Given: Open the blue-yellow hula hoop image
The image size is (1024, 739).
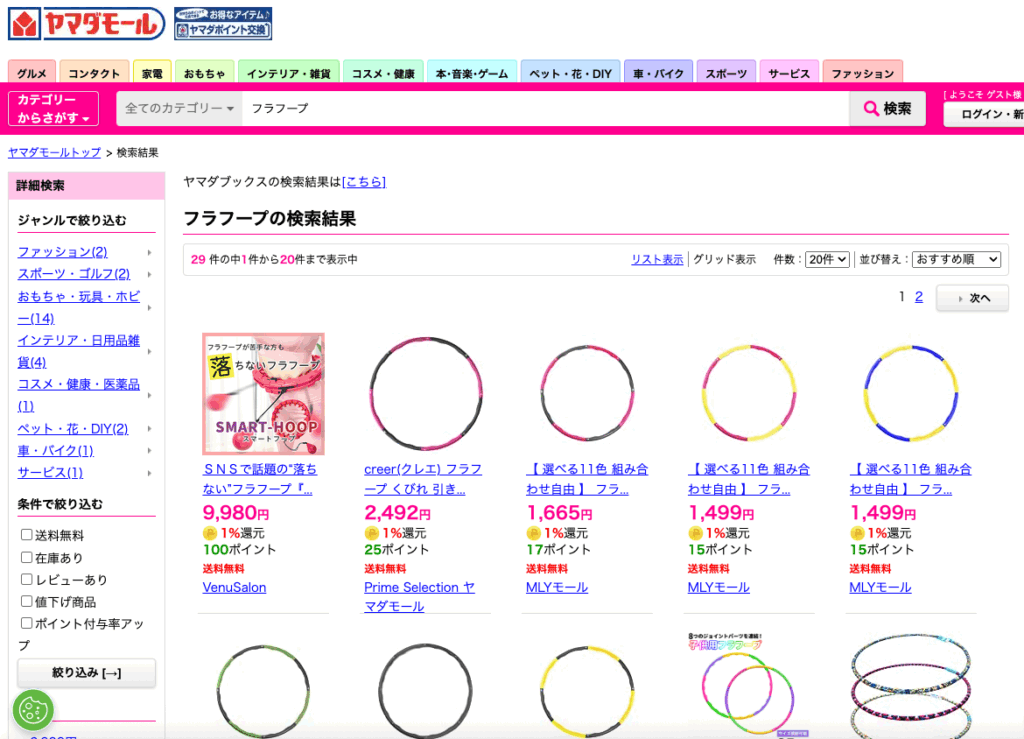Looking at the screenshot, I should (x=911, y=393).
